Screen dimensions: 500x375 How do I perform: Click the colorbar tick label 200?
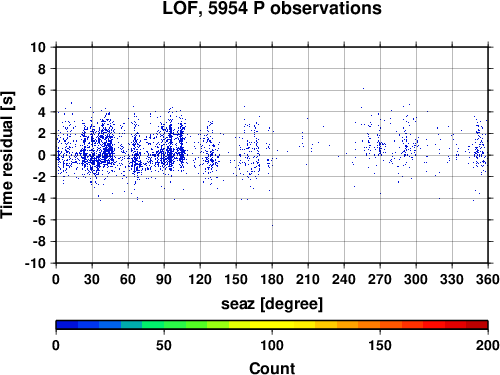pos(487,345)
